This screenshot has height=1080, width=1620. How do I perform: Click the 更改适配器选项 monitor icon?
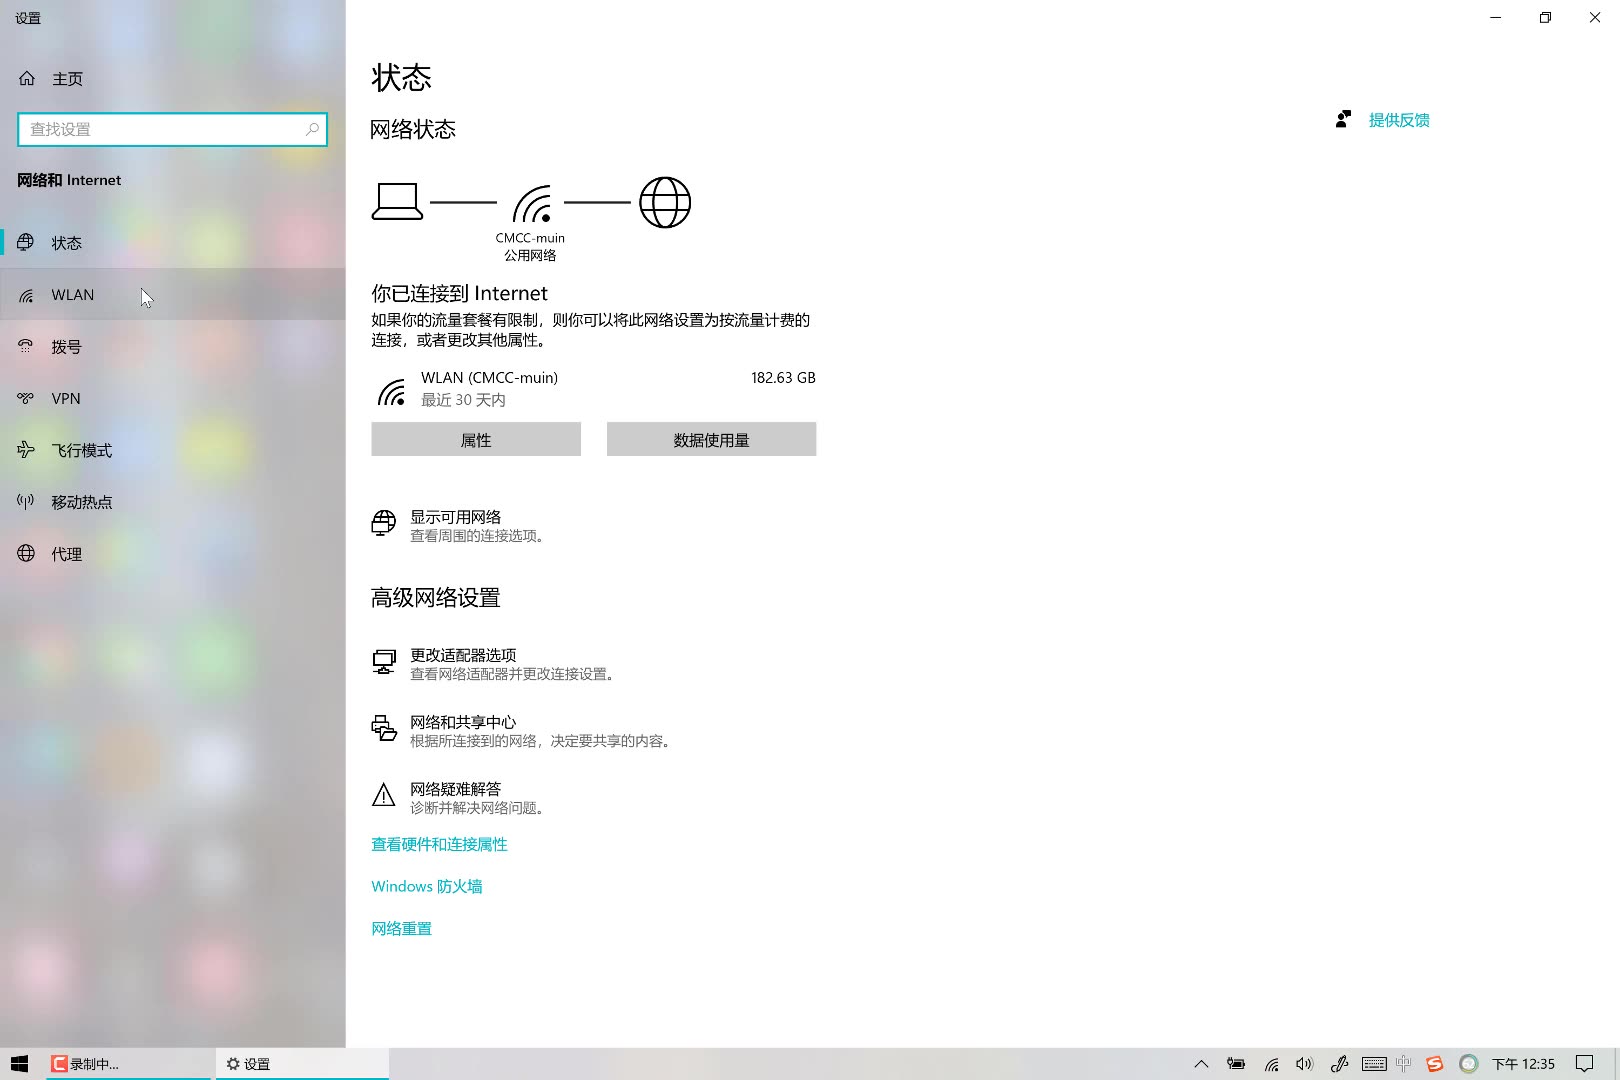coord(383,662)
